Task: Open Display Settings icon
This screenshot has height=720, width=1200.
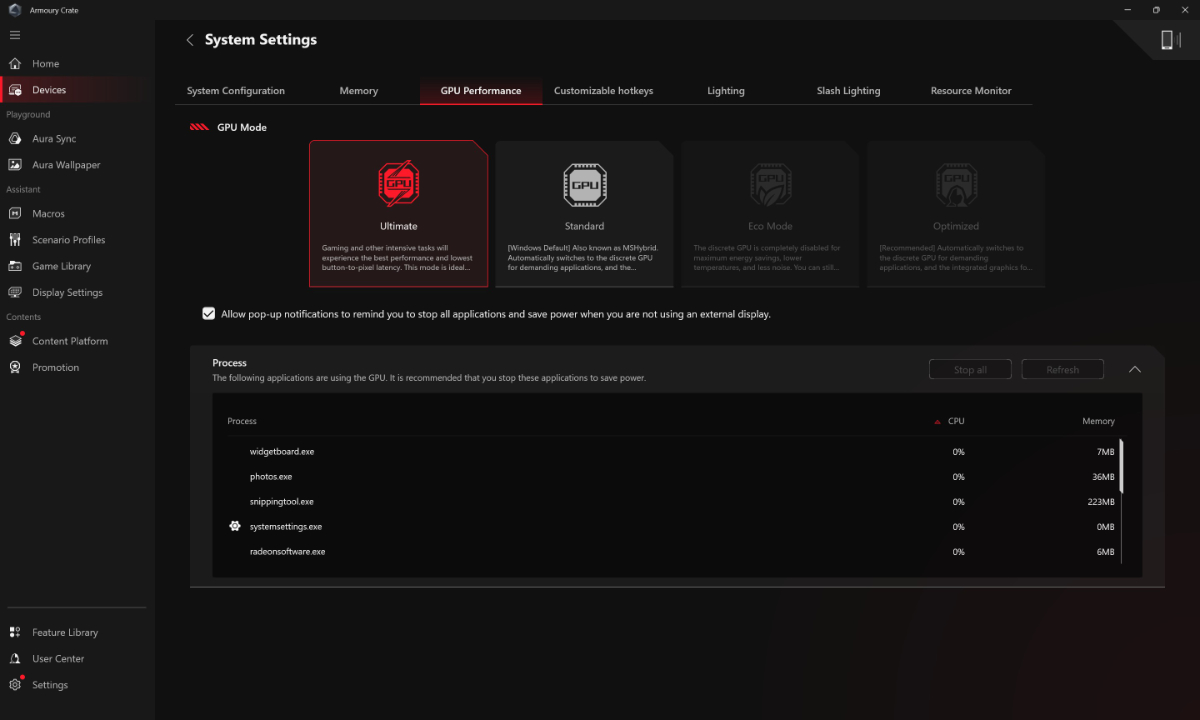Action: coord(15,293)
